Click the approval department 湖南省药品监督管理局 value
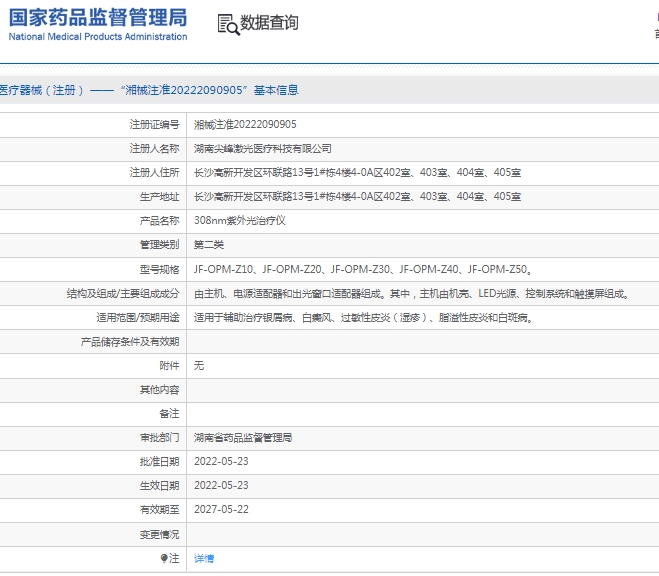The width and height of the screenshot is (659, 576). point(243,438)
